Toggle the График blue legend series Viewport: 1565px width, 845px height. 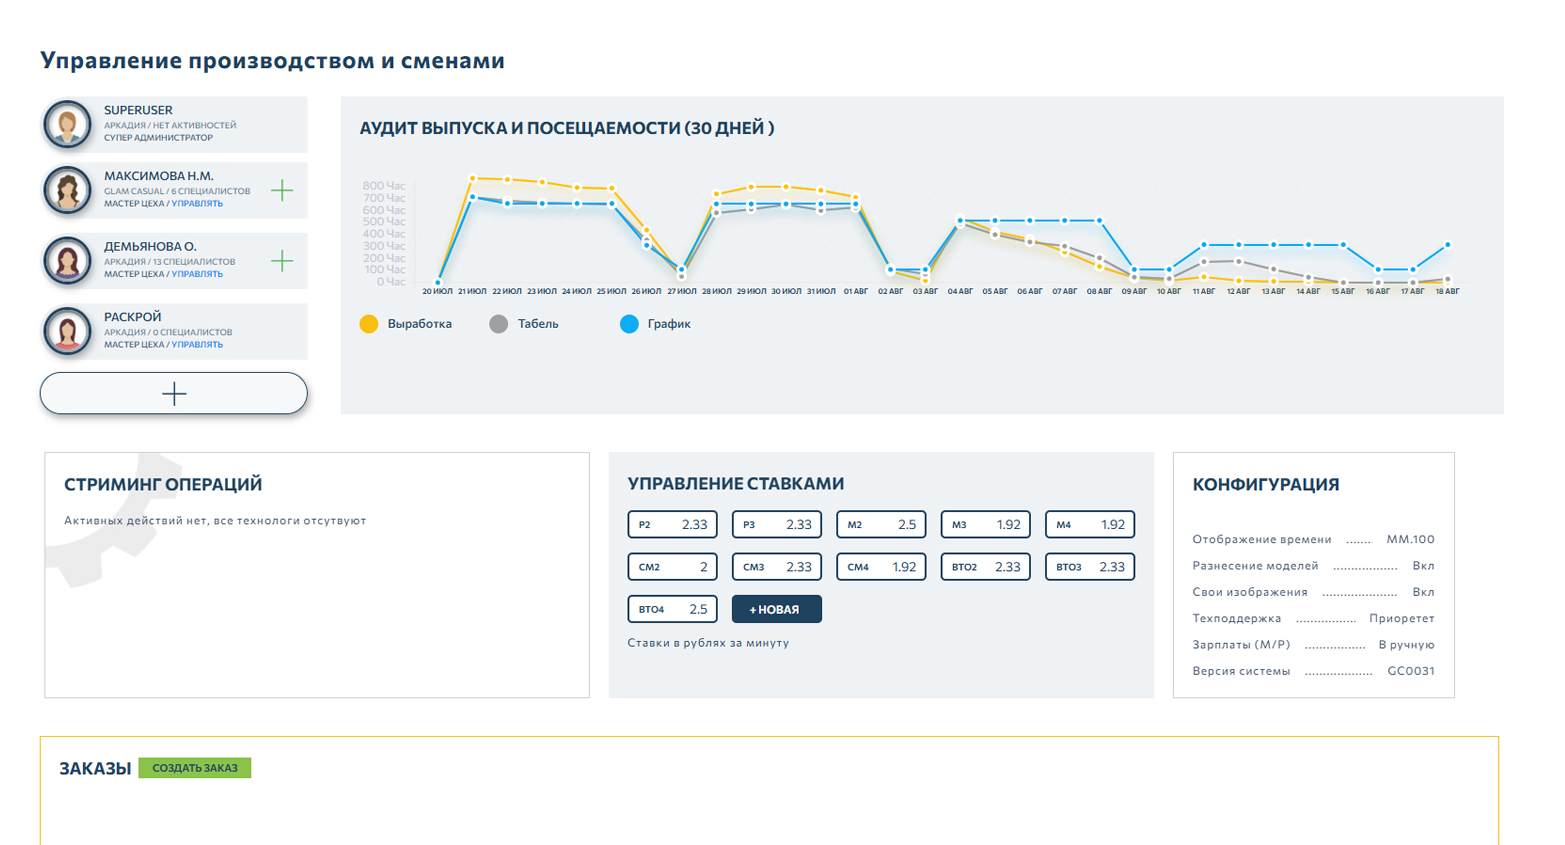click(655, 324)
